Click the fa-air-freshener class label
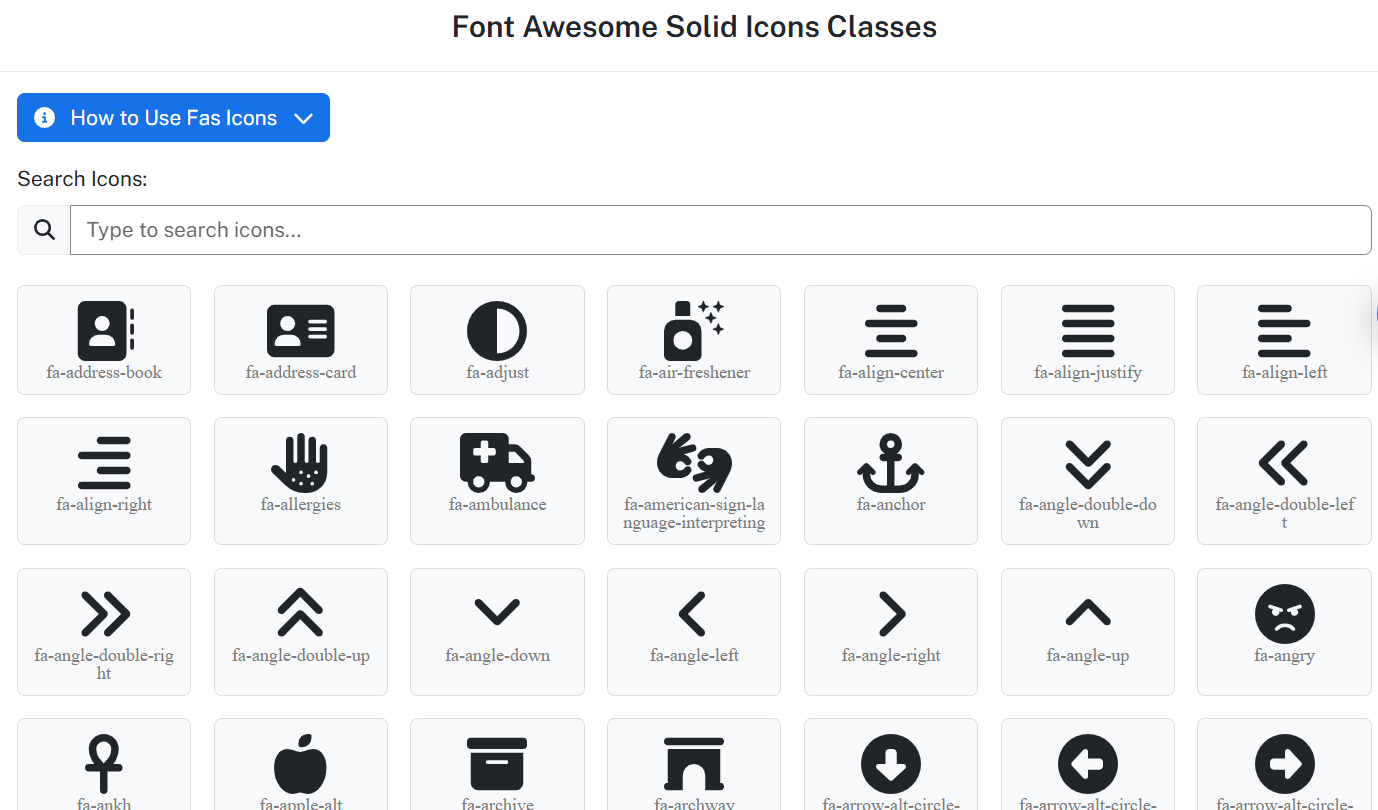Viewport: 1378px width, 810px height. click(694, 373)
